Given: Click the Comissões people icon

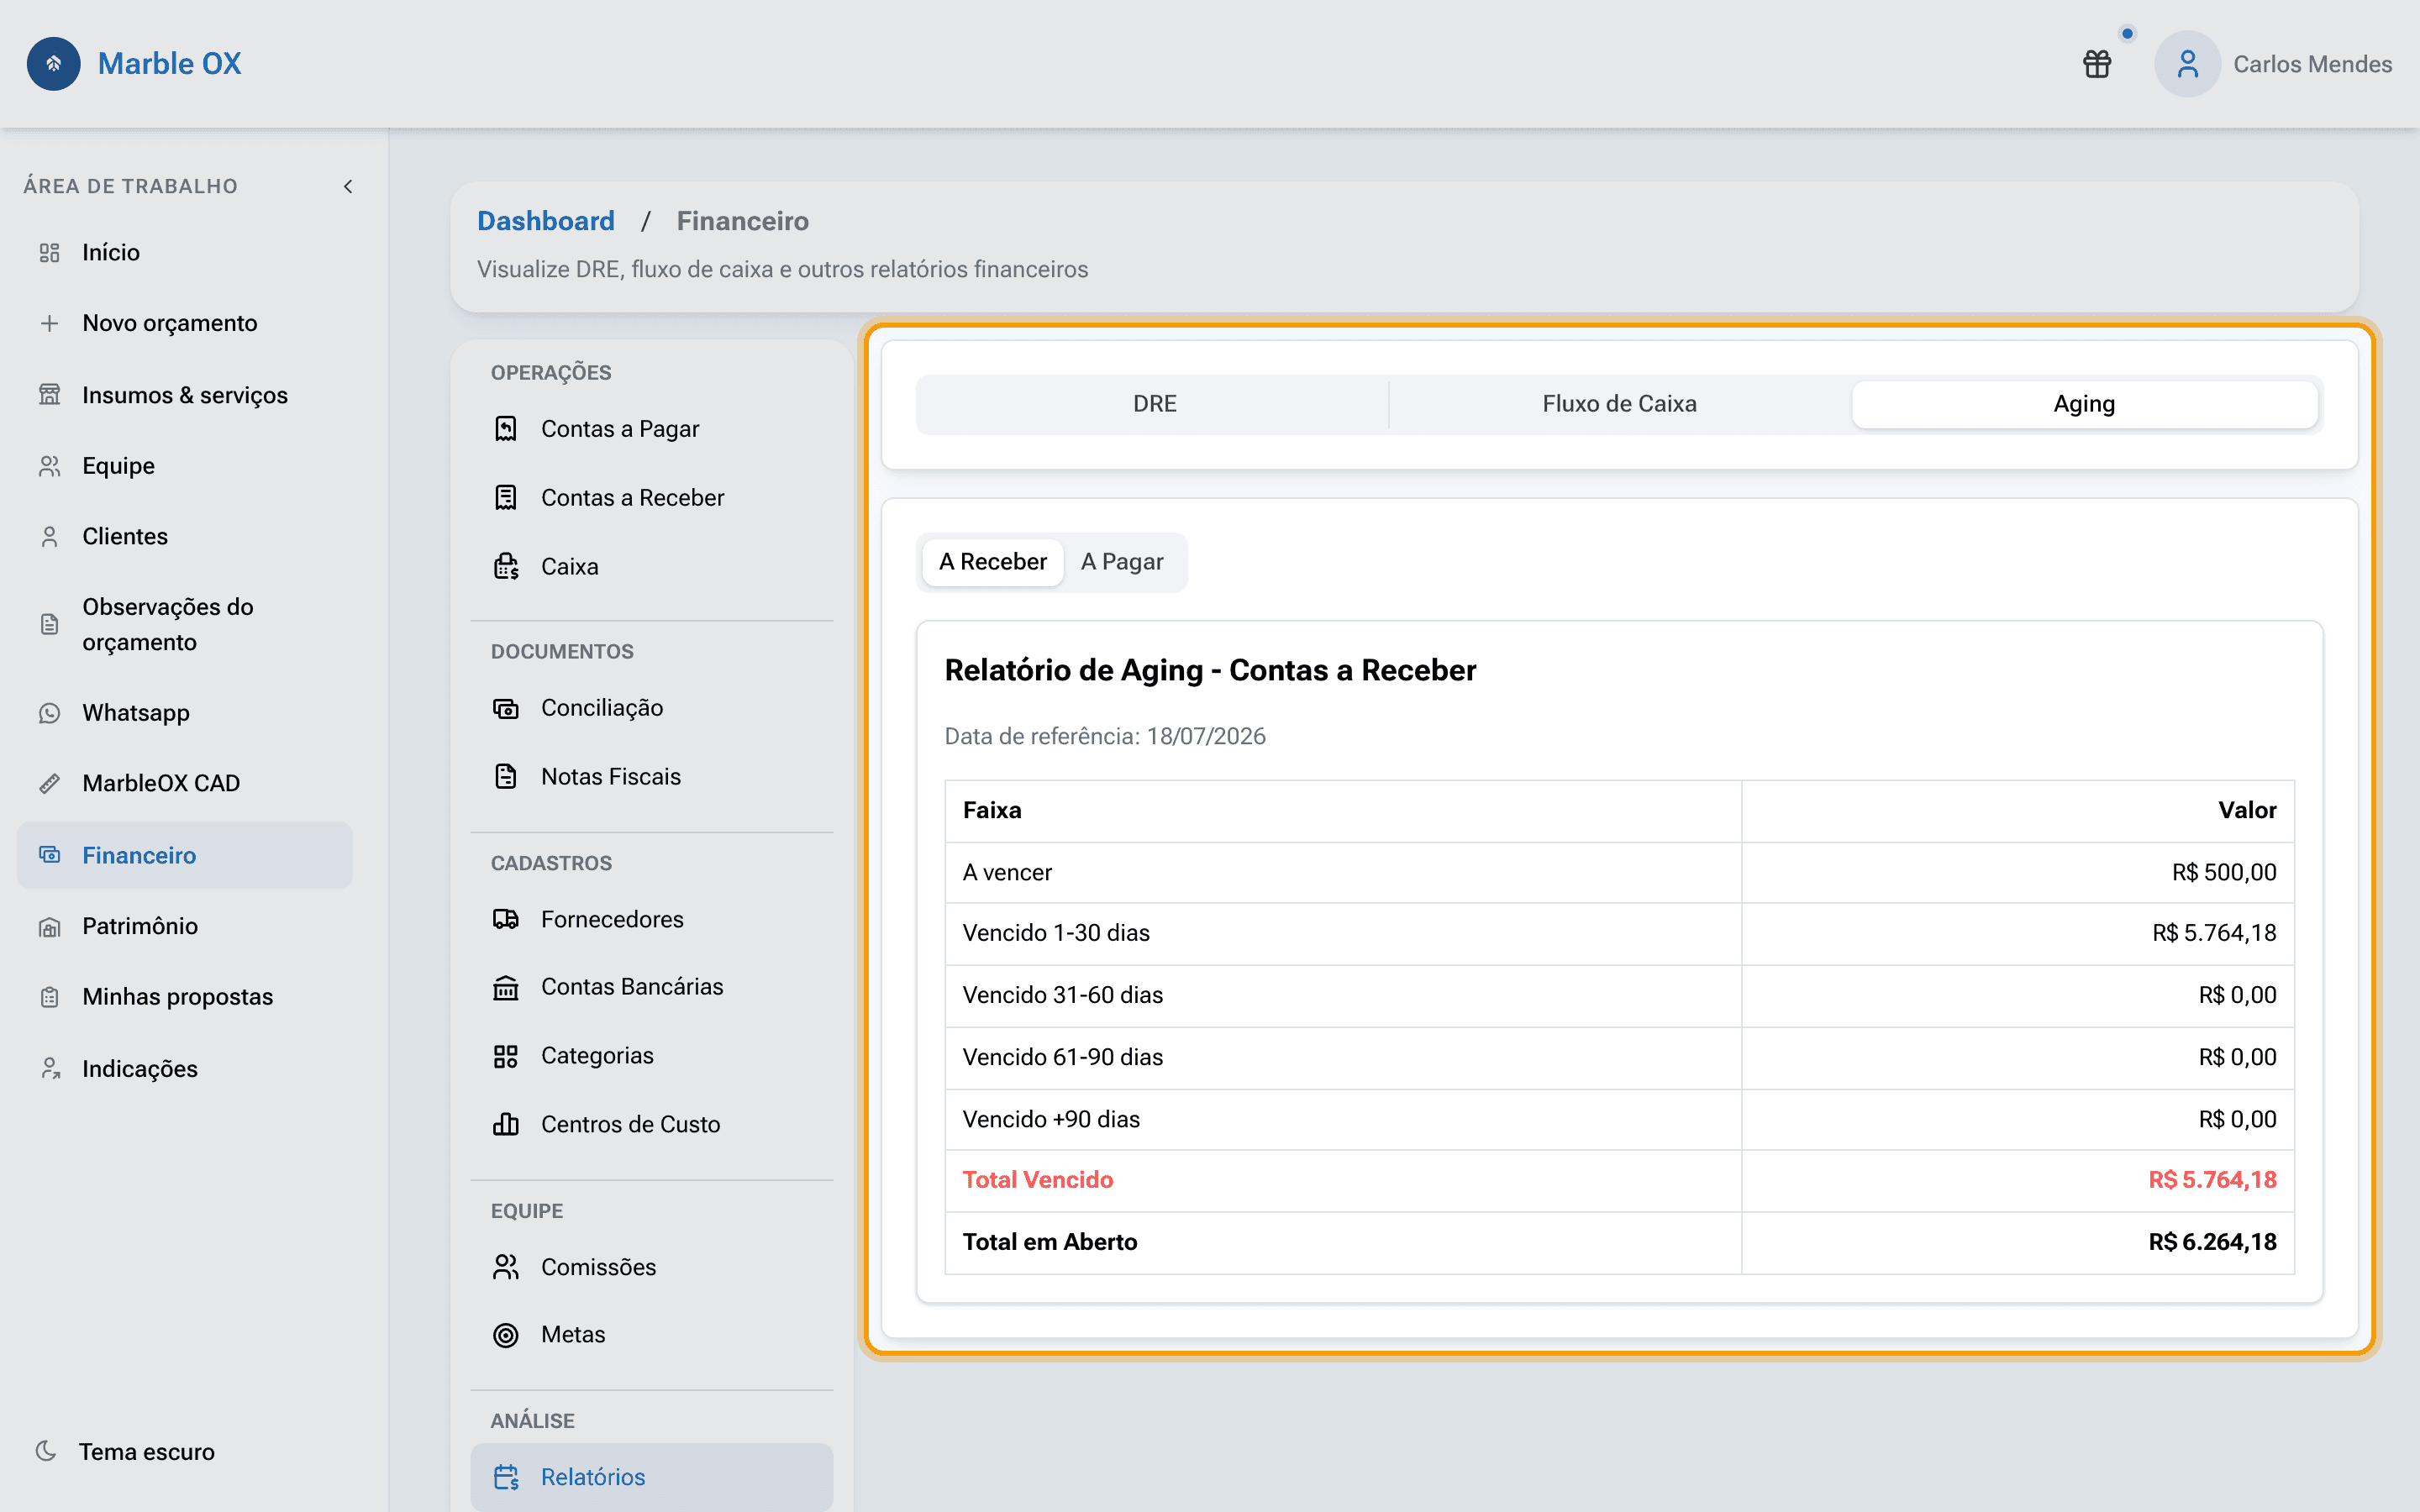Looking at the screenshot, I should pyautogui.click(x=506, y=1267).
